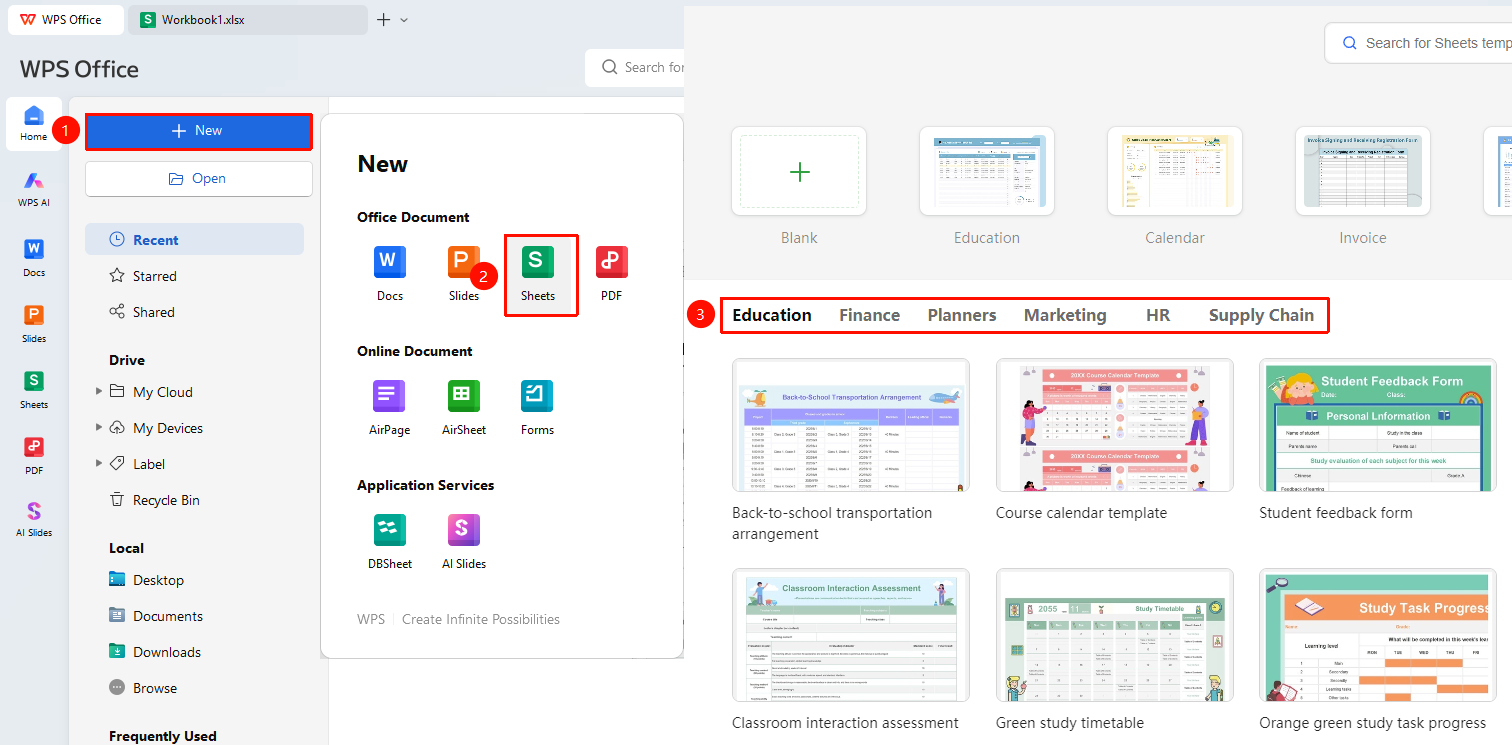
Task: Click the blue New button
Action: (x=198, y=131)
